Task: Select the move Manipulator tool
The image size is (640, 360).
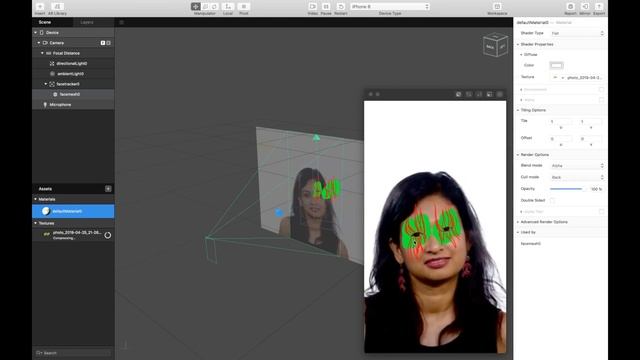Action: pyautogui.click(x=196, y=7)
